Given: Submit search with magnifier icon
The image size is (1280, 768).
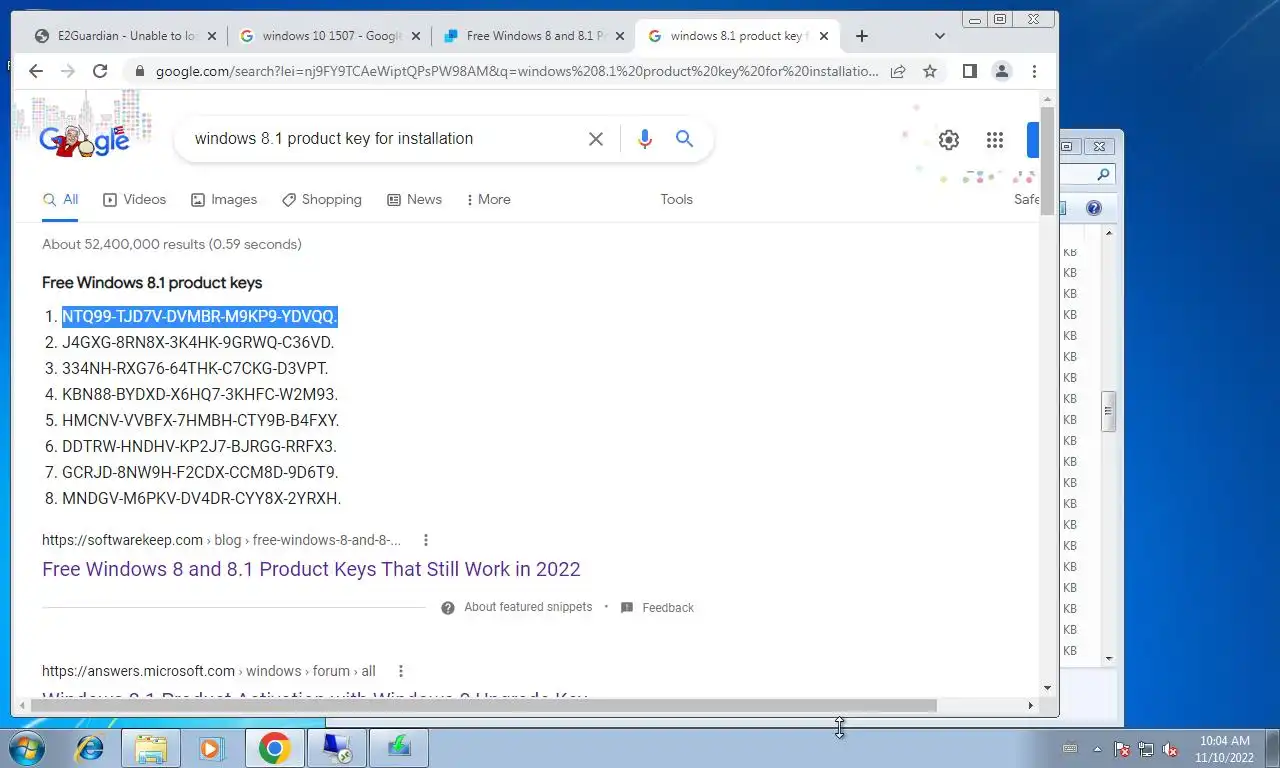Looking at the screenshot, I should (x=684, y=139).
